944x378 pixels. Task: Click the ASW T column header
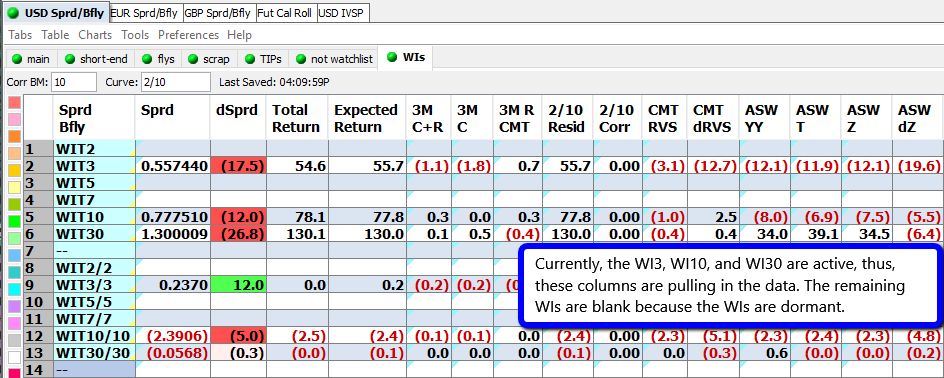[x=816, y=118]
